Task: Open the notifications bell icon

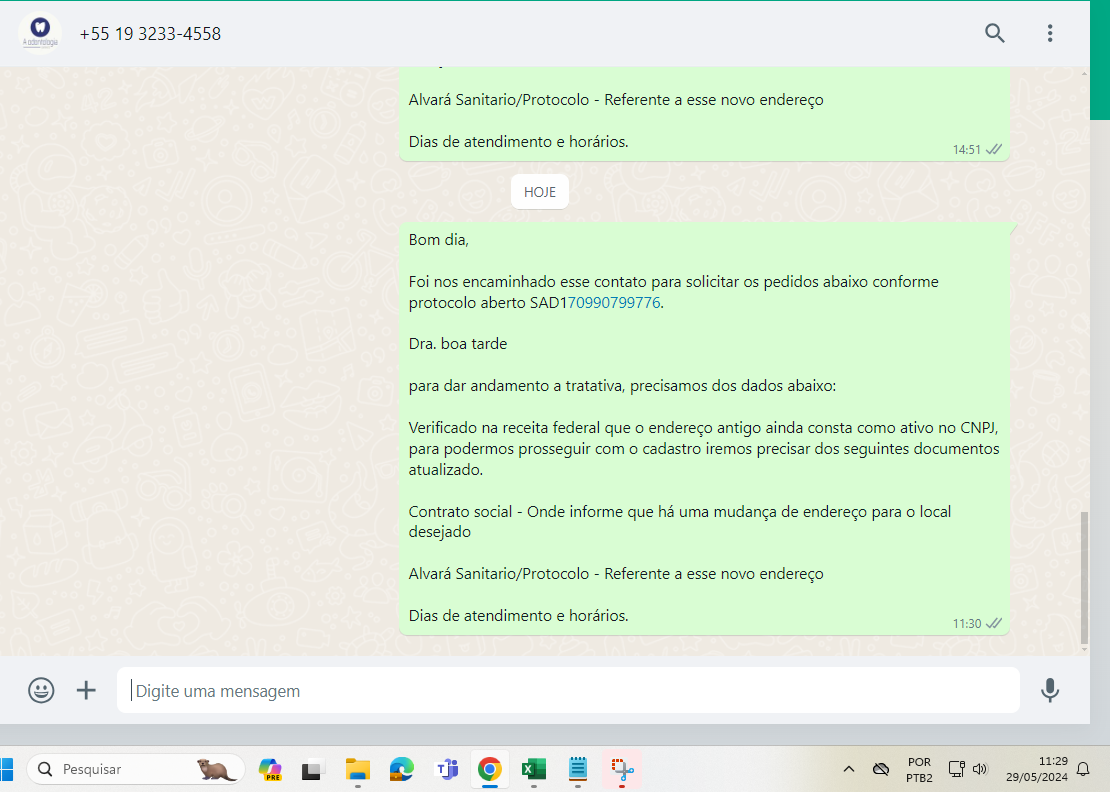Action: [1083, 769]
